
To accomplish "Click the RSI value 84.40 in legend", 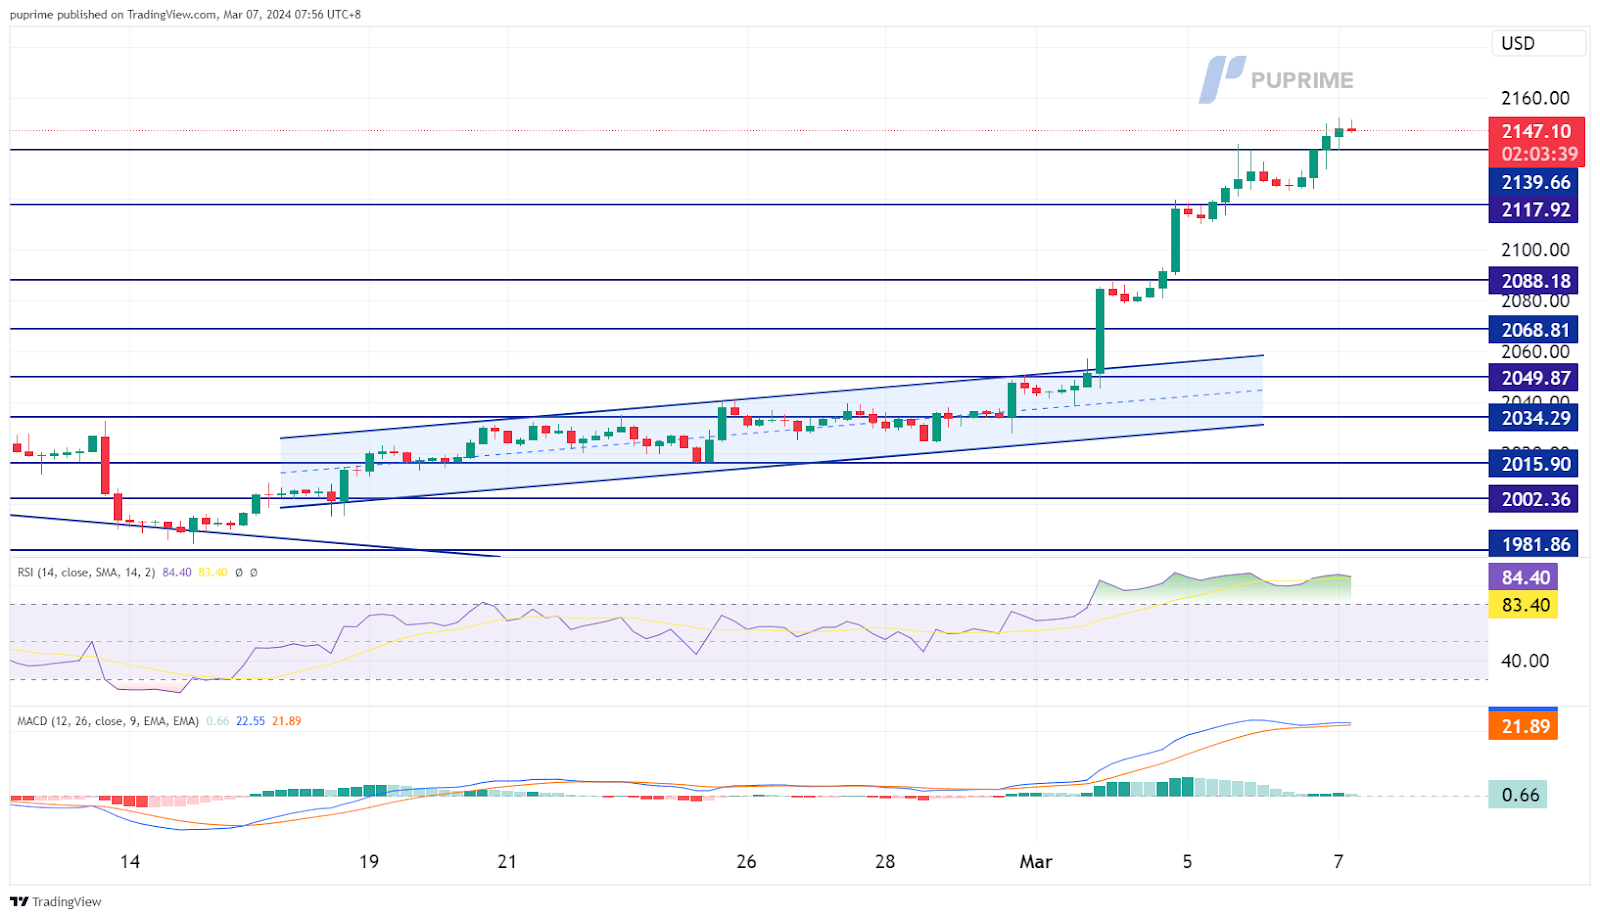I will tap(177, 573).
